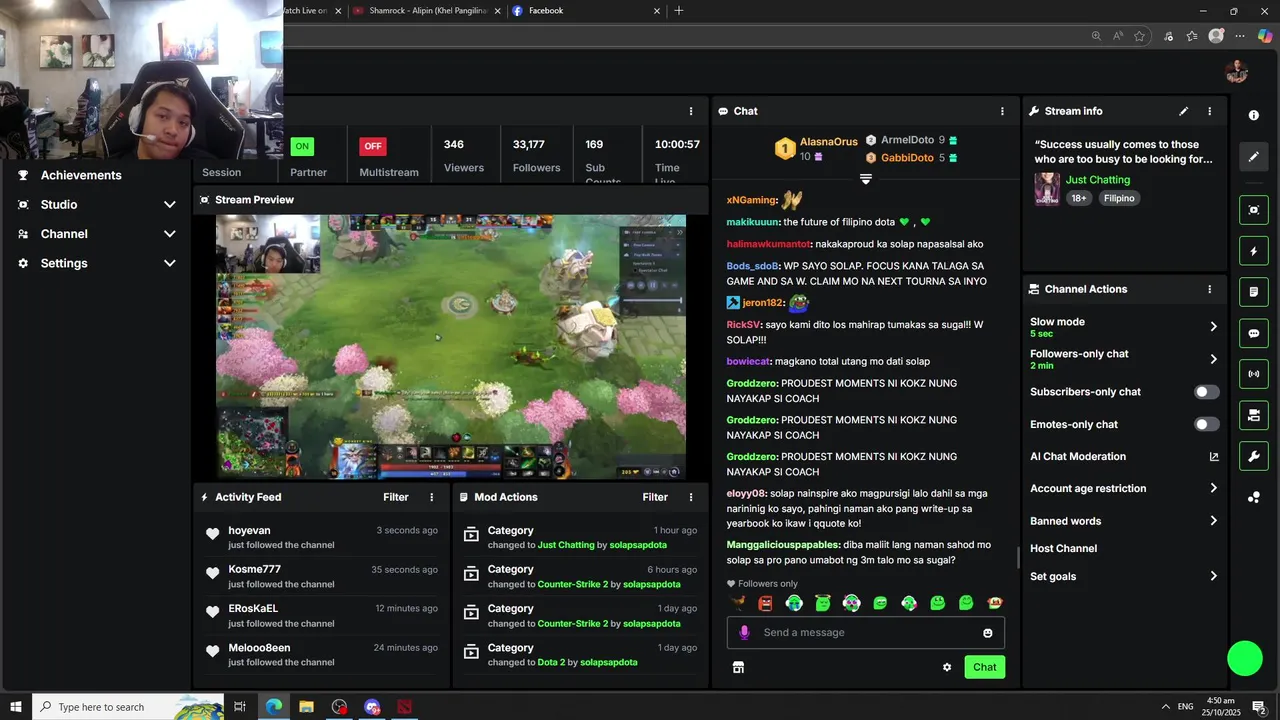Screen dimensions: 1280x720
Task: Click the Send a message field
Action: click(866, 632)
